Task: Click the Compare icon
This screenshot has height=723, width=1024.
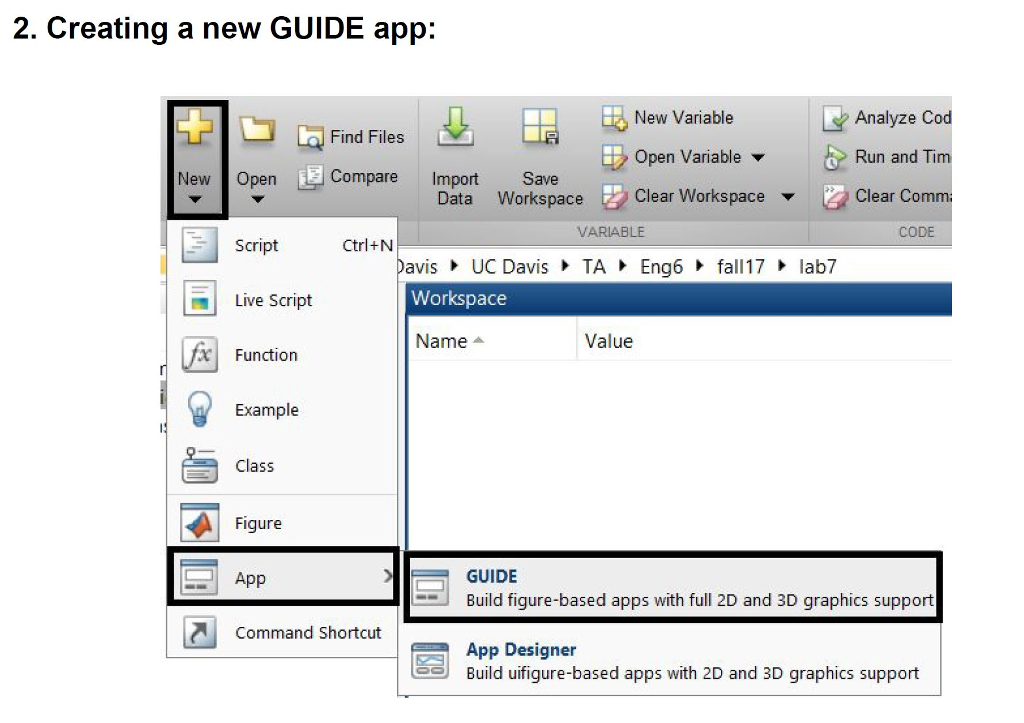Action: [x=311, y=177]
